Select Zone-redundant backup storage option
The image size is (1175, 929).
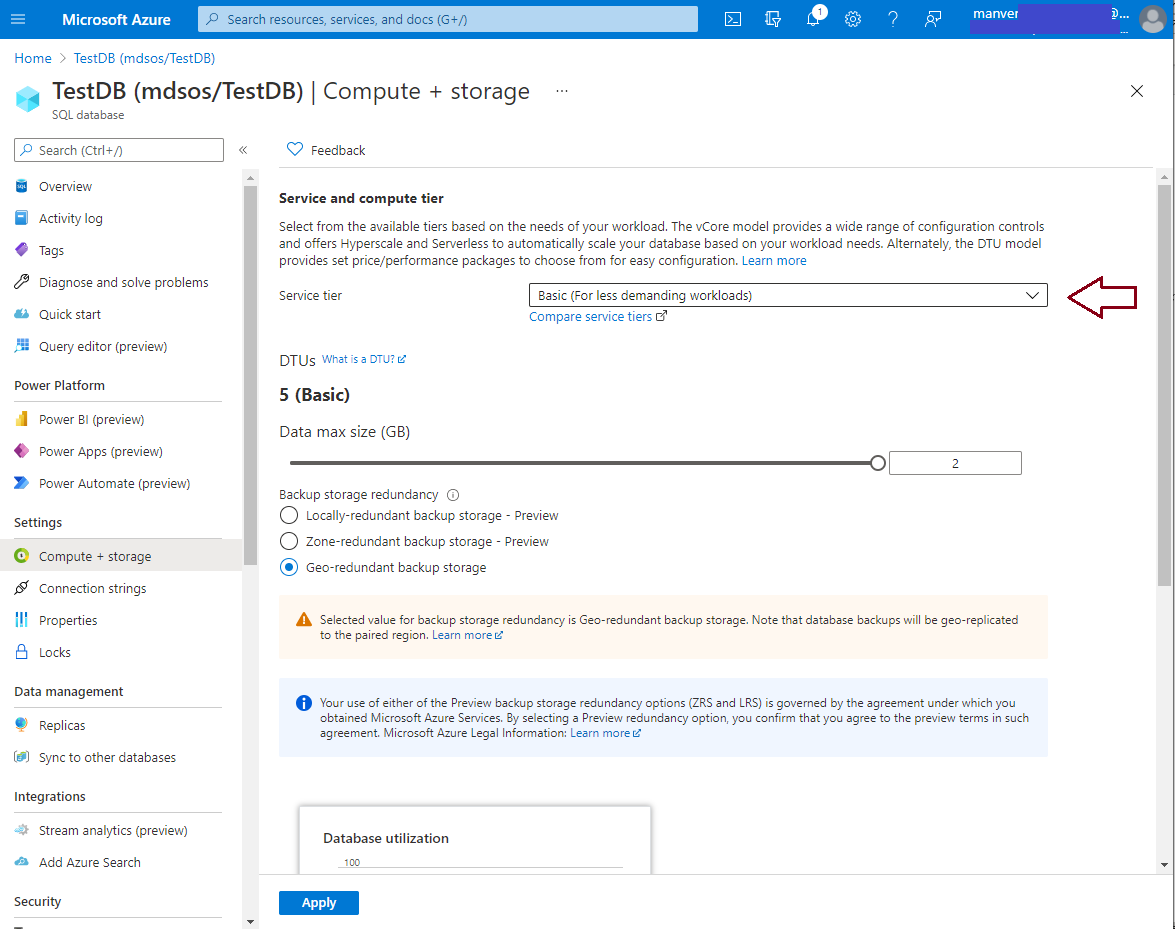point(289,542)
